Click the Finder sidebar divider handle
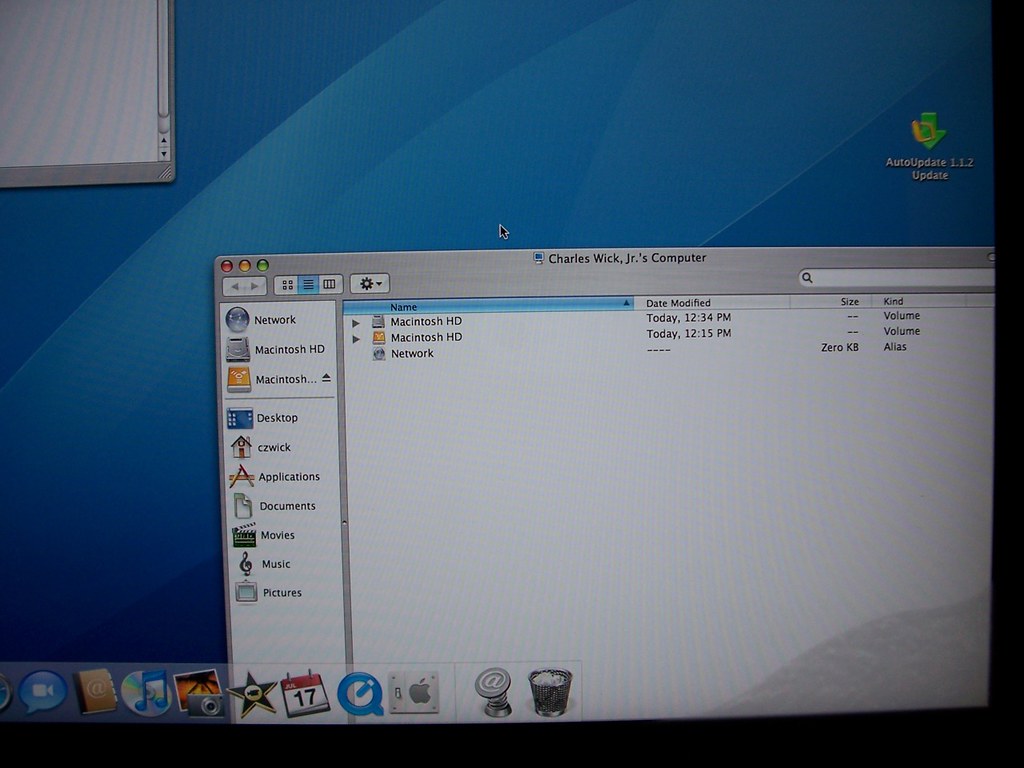1024x768 pixels. point(344,522)
